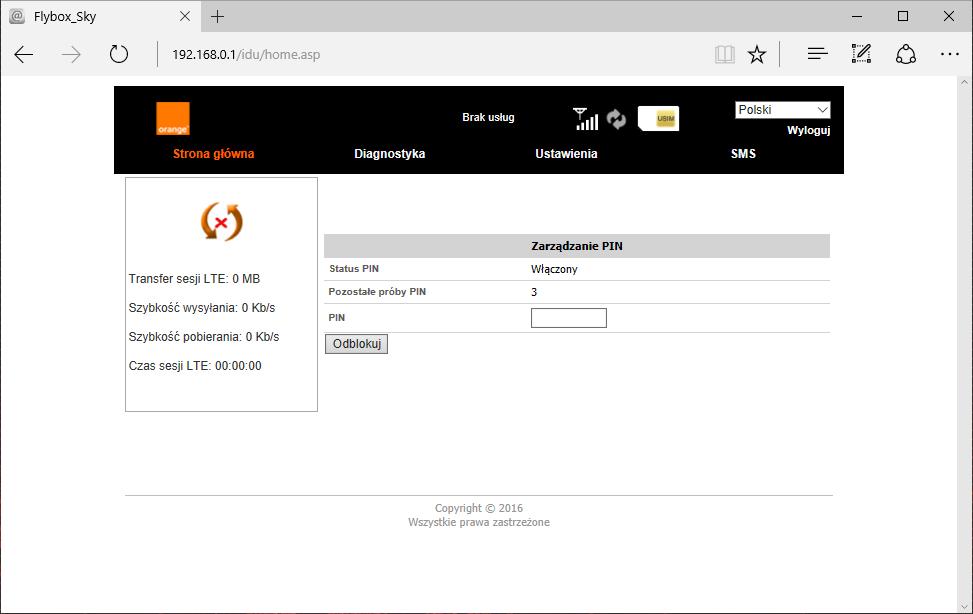Open the browser Hub icon
The image size is (973, 614).
pos(817,55)
